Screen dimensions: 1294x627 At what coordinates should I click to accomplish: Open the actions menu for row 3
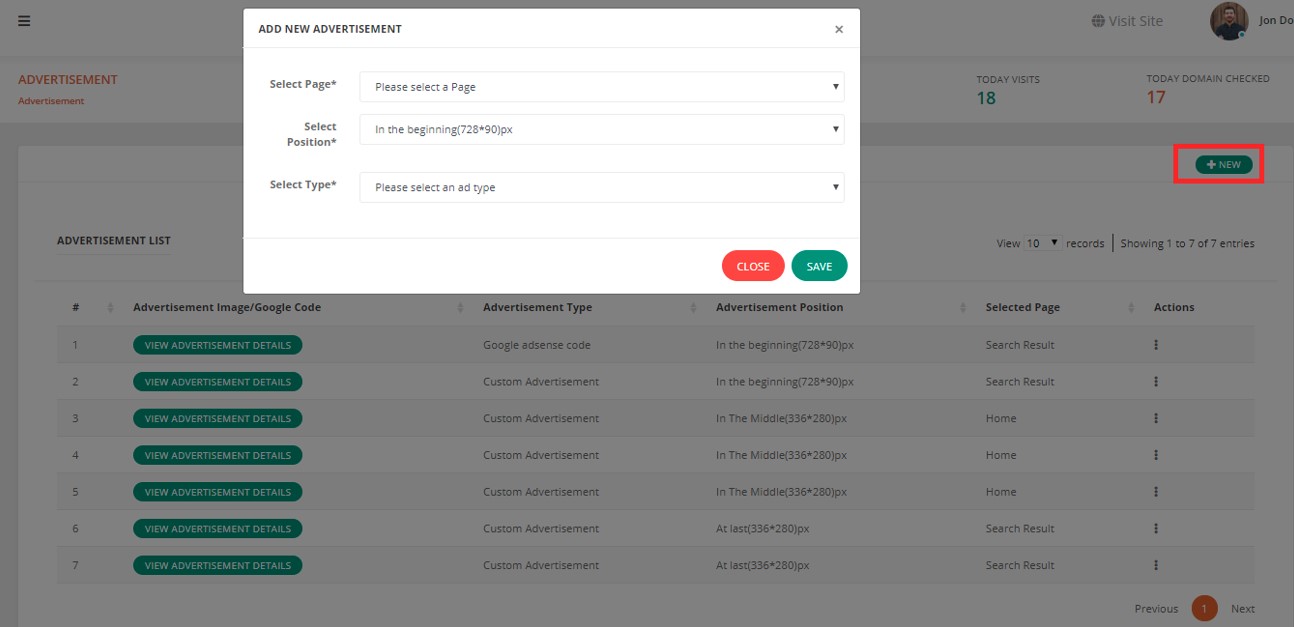click(1156, 419)
